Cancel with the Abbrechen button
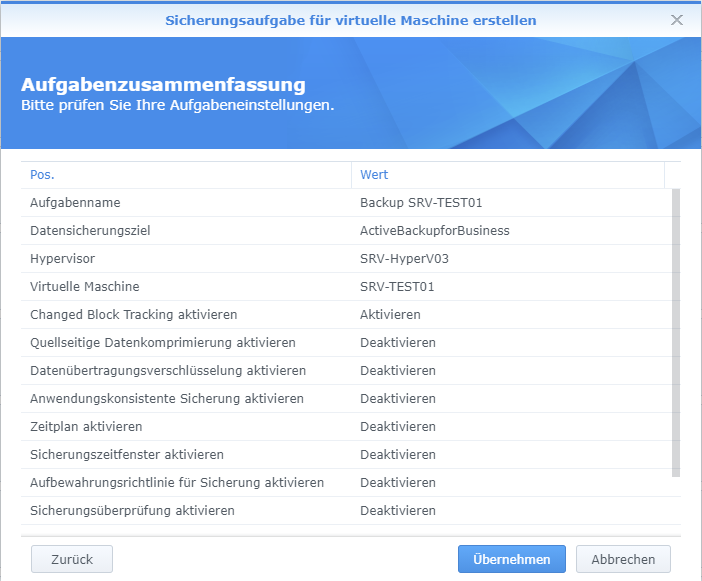 pyautogui.click(x=623, y=559)
